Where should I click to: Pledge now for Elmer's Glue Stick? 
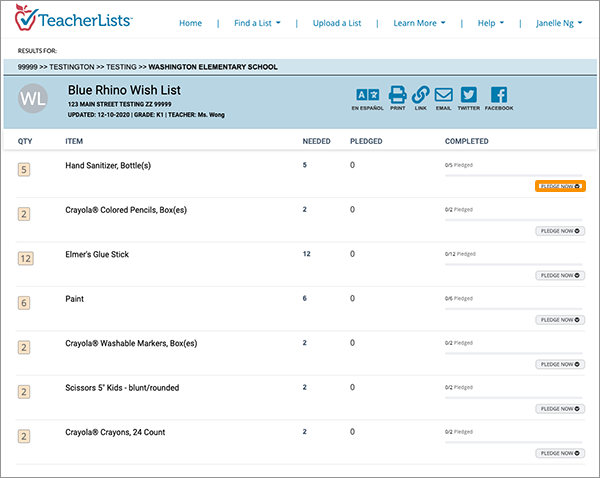[x=560, y=275]
